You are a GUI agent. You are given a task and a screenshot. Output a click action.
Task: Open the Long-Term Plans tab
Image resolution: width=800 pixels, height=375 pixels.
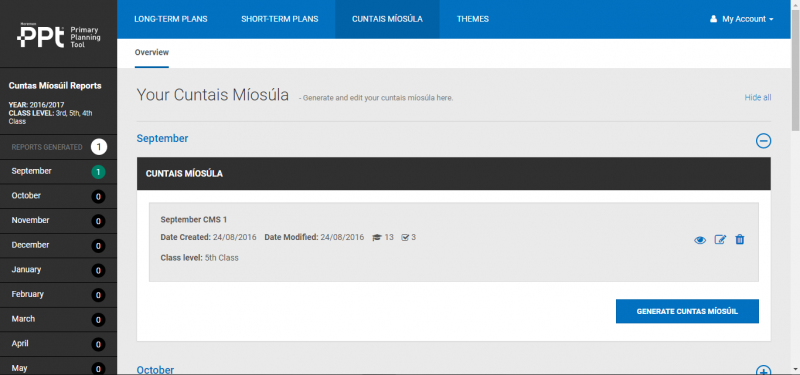(171, 19)
